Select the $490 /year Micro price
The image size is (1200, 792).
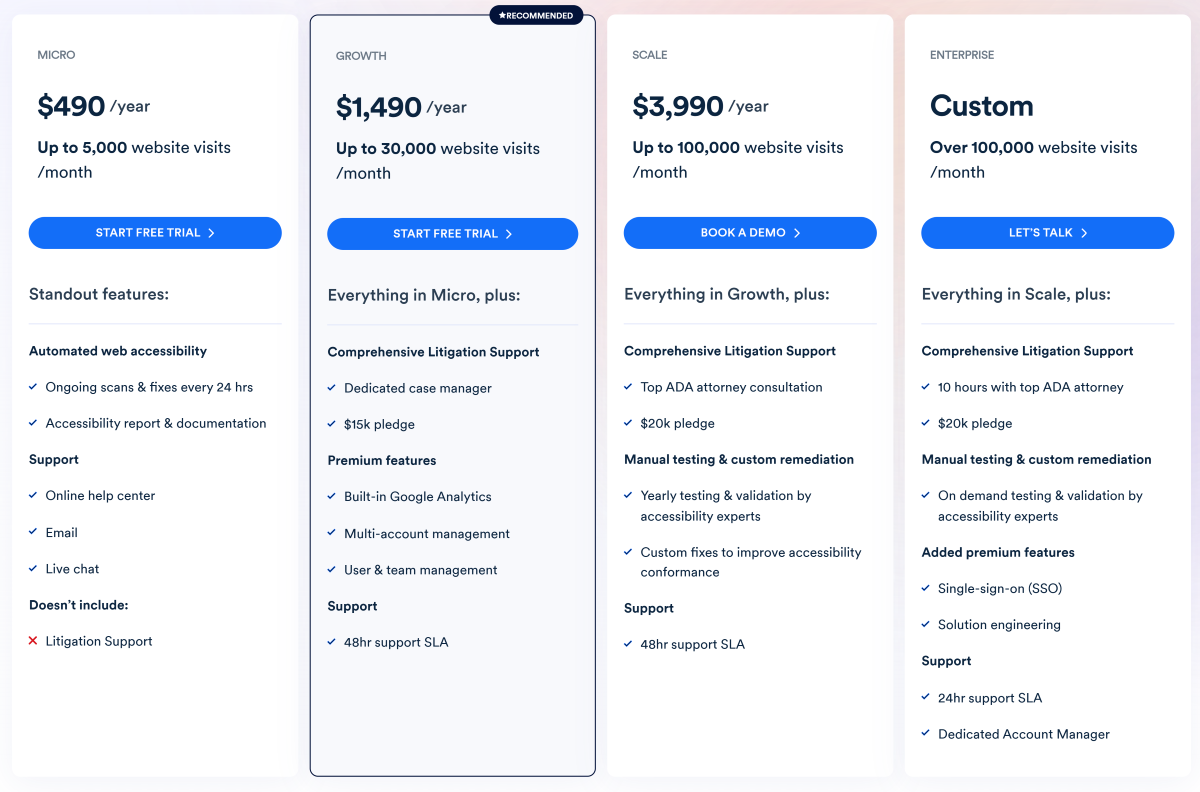(x=93, y=106)
